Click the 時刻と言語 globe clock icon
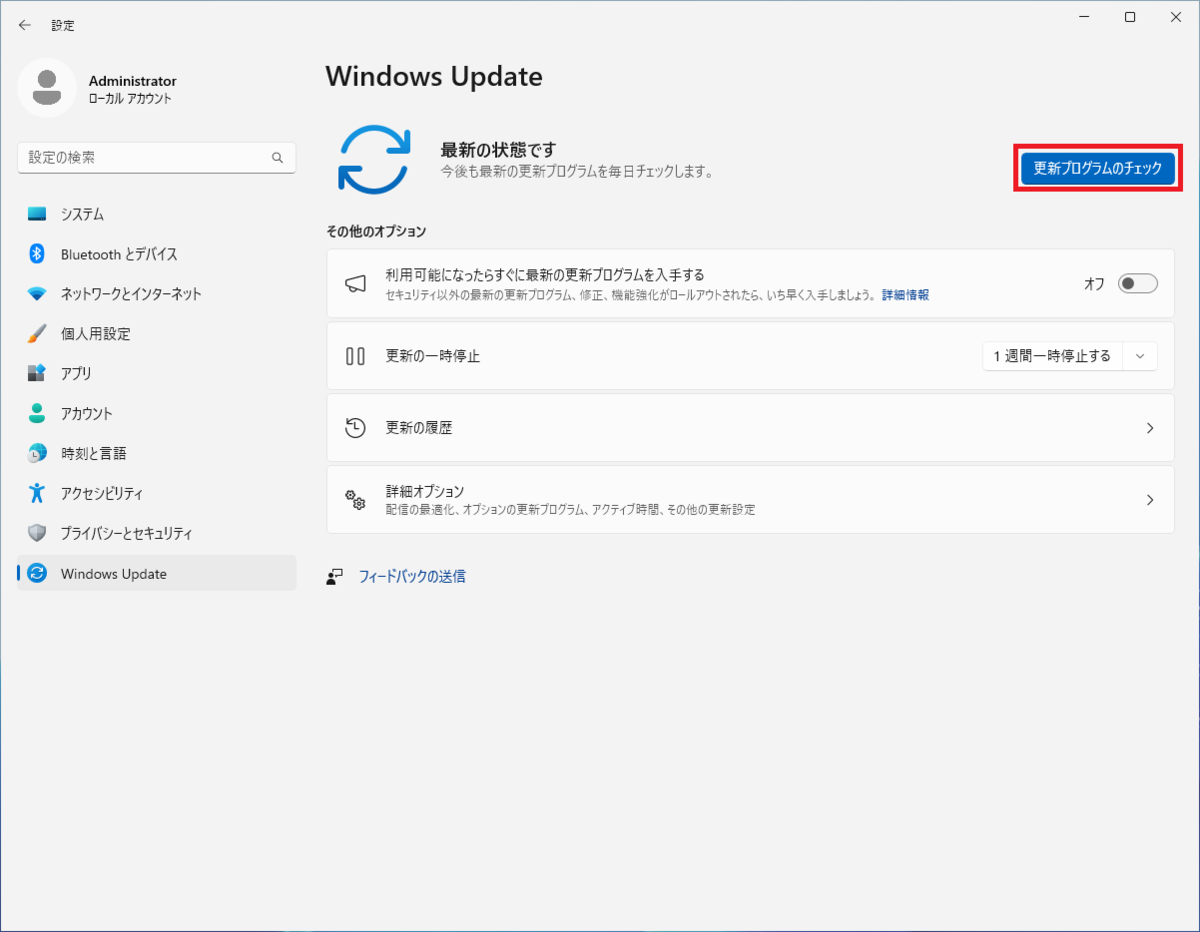Image resolution: width=1200 pixels, height=932 pixels. tap(37, 453)
